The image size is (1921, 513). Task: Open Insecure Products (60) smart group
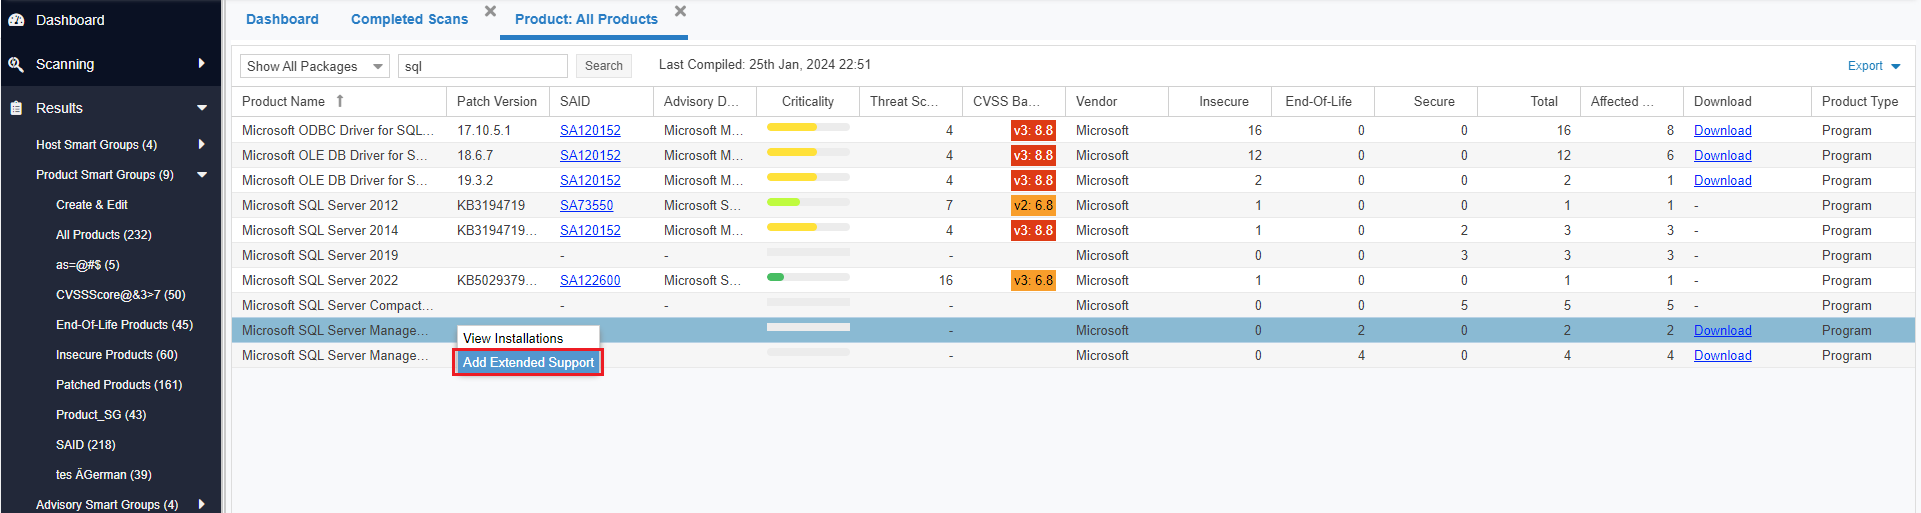(116, 355)
